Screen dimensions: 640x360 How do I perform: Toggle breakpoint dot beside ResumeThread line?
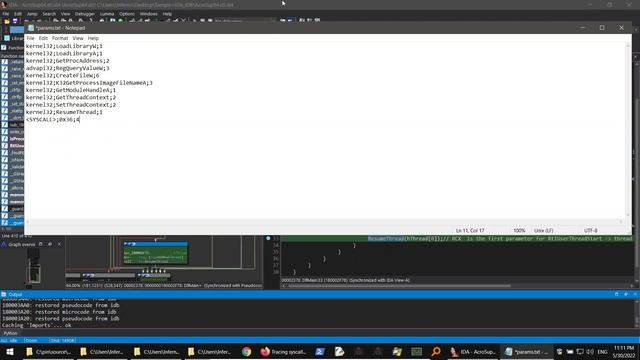pyautogui.click(x=268, y=238)
